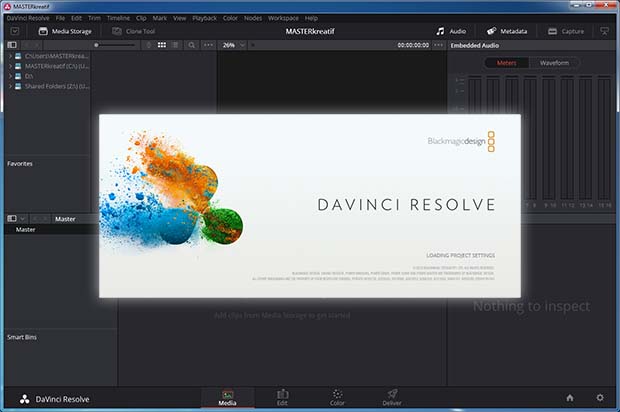Open the 26% viewer zoom dropdown
620x412 pixels.
[233, 45]
